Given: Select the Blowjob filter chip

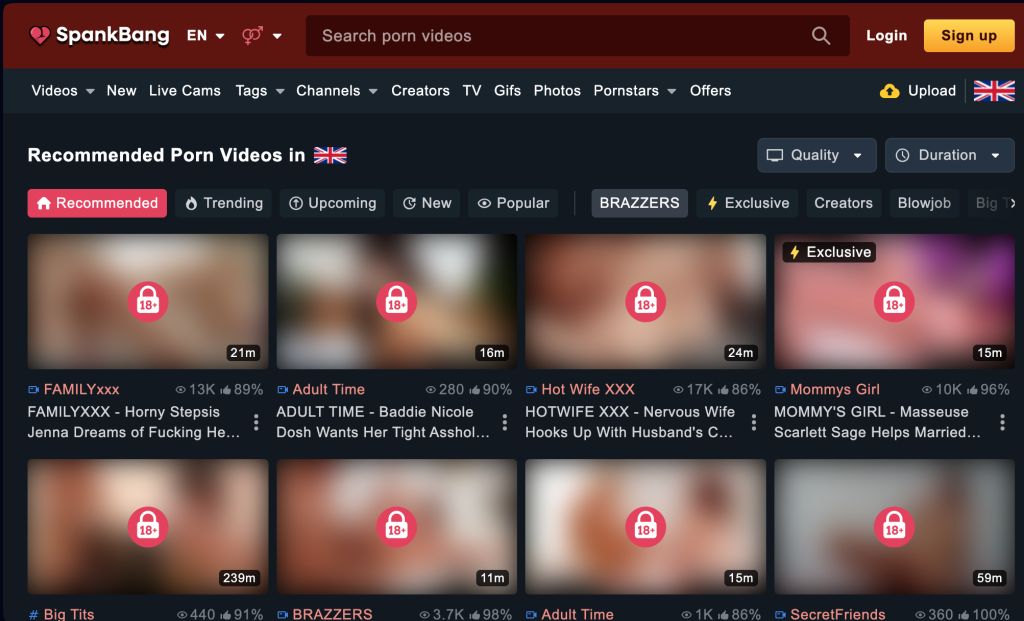Looking at the screenshot, I should [x=923, y=203].
